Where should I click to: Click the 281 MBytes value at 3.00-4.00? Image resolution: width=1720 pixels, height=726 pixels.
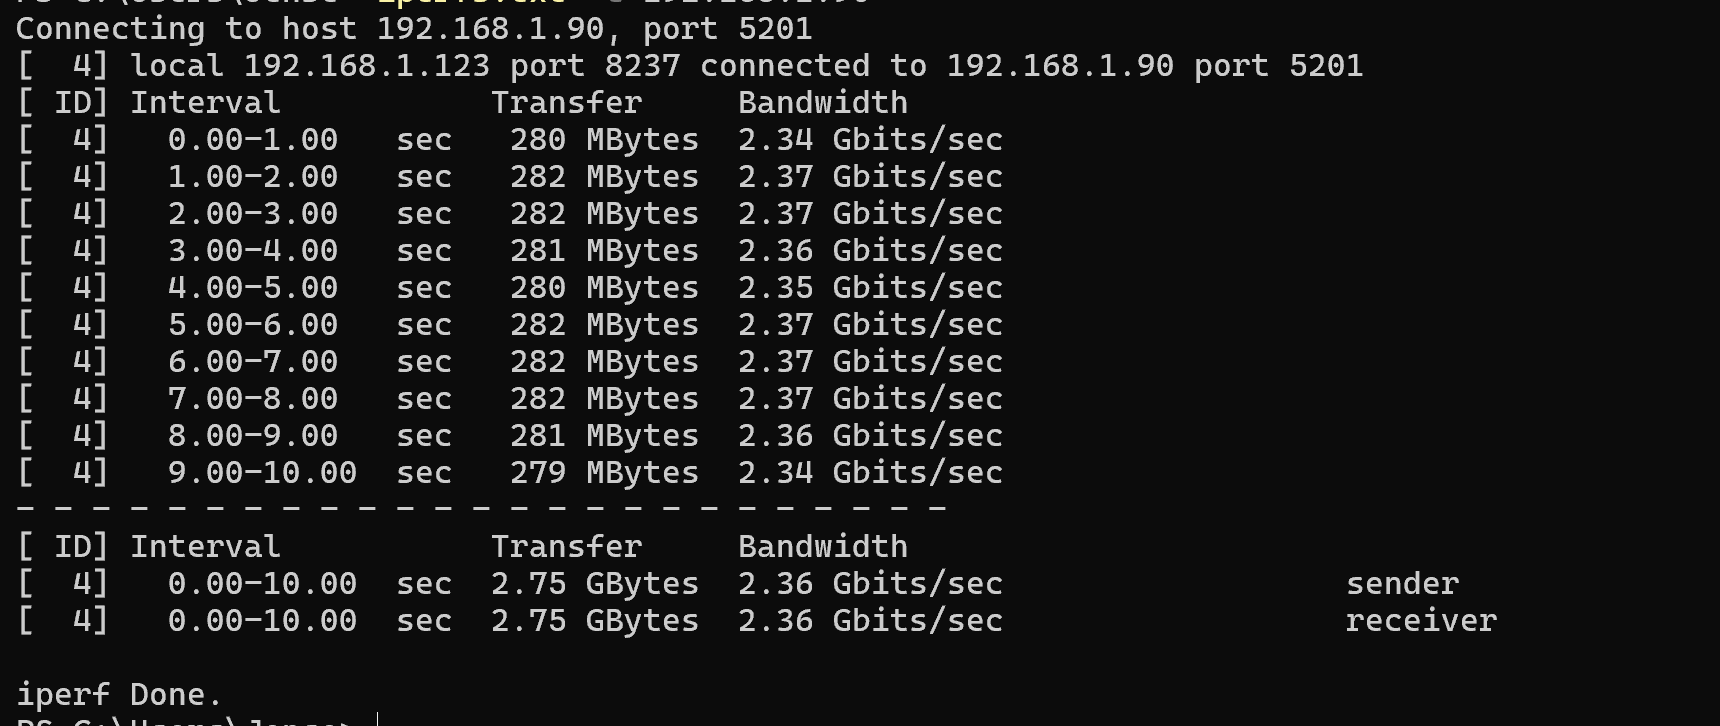604,251
